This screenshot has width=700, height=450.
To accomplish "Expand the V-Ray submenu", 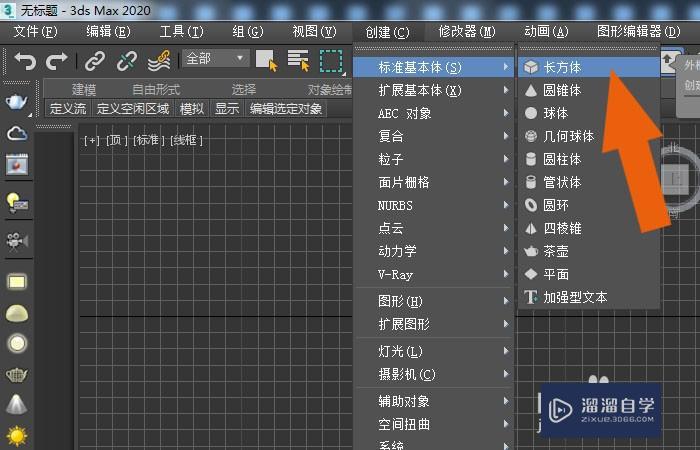I will pos(433,274).
